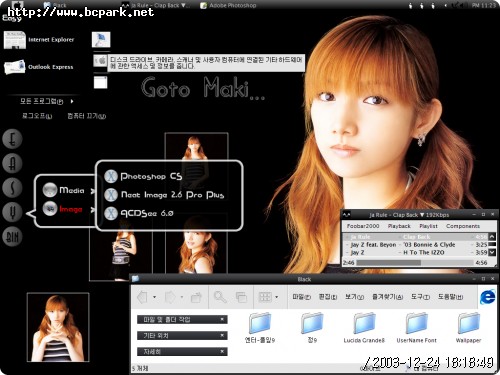Screen dimensions: 500x375
Task: Open the Wallpaper folder
Action: pos(468,327)
